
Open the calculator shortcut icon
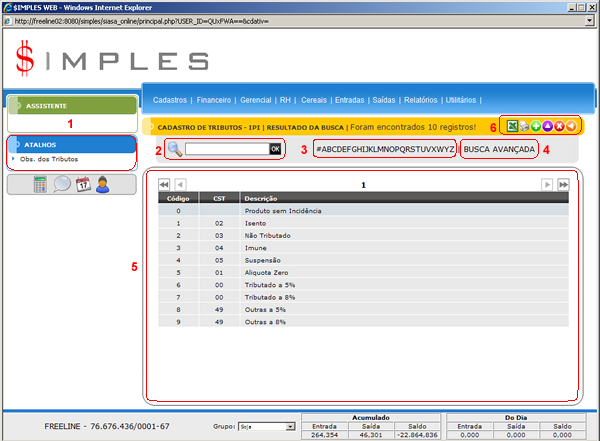coord(40,184)
